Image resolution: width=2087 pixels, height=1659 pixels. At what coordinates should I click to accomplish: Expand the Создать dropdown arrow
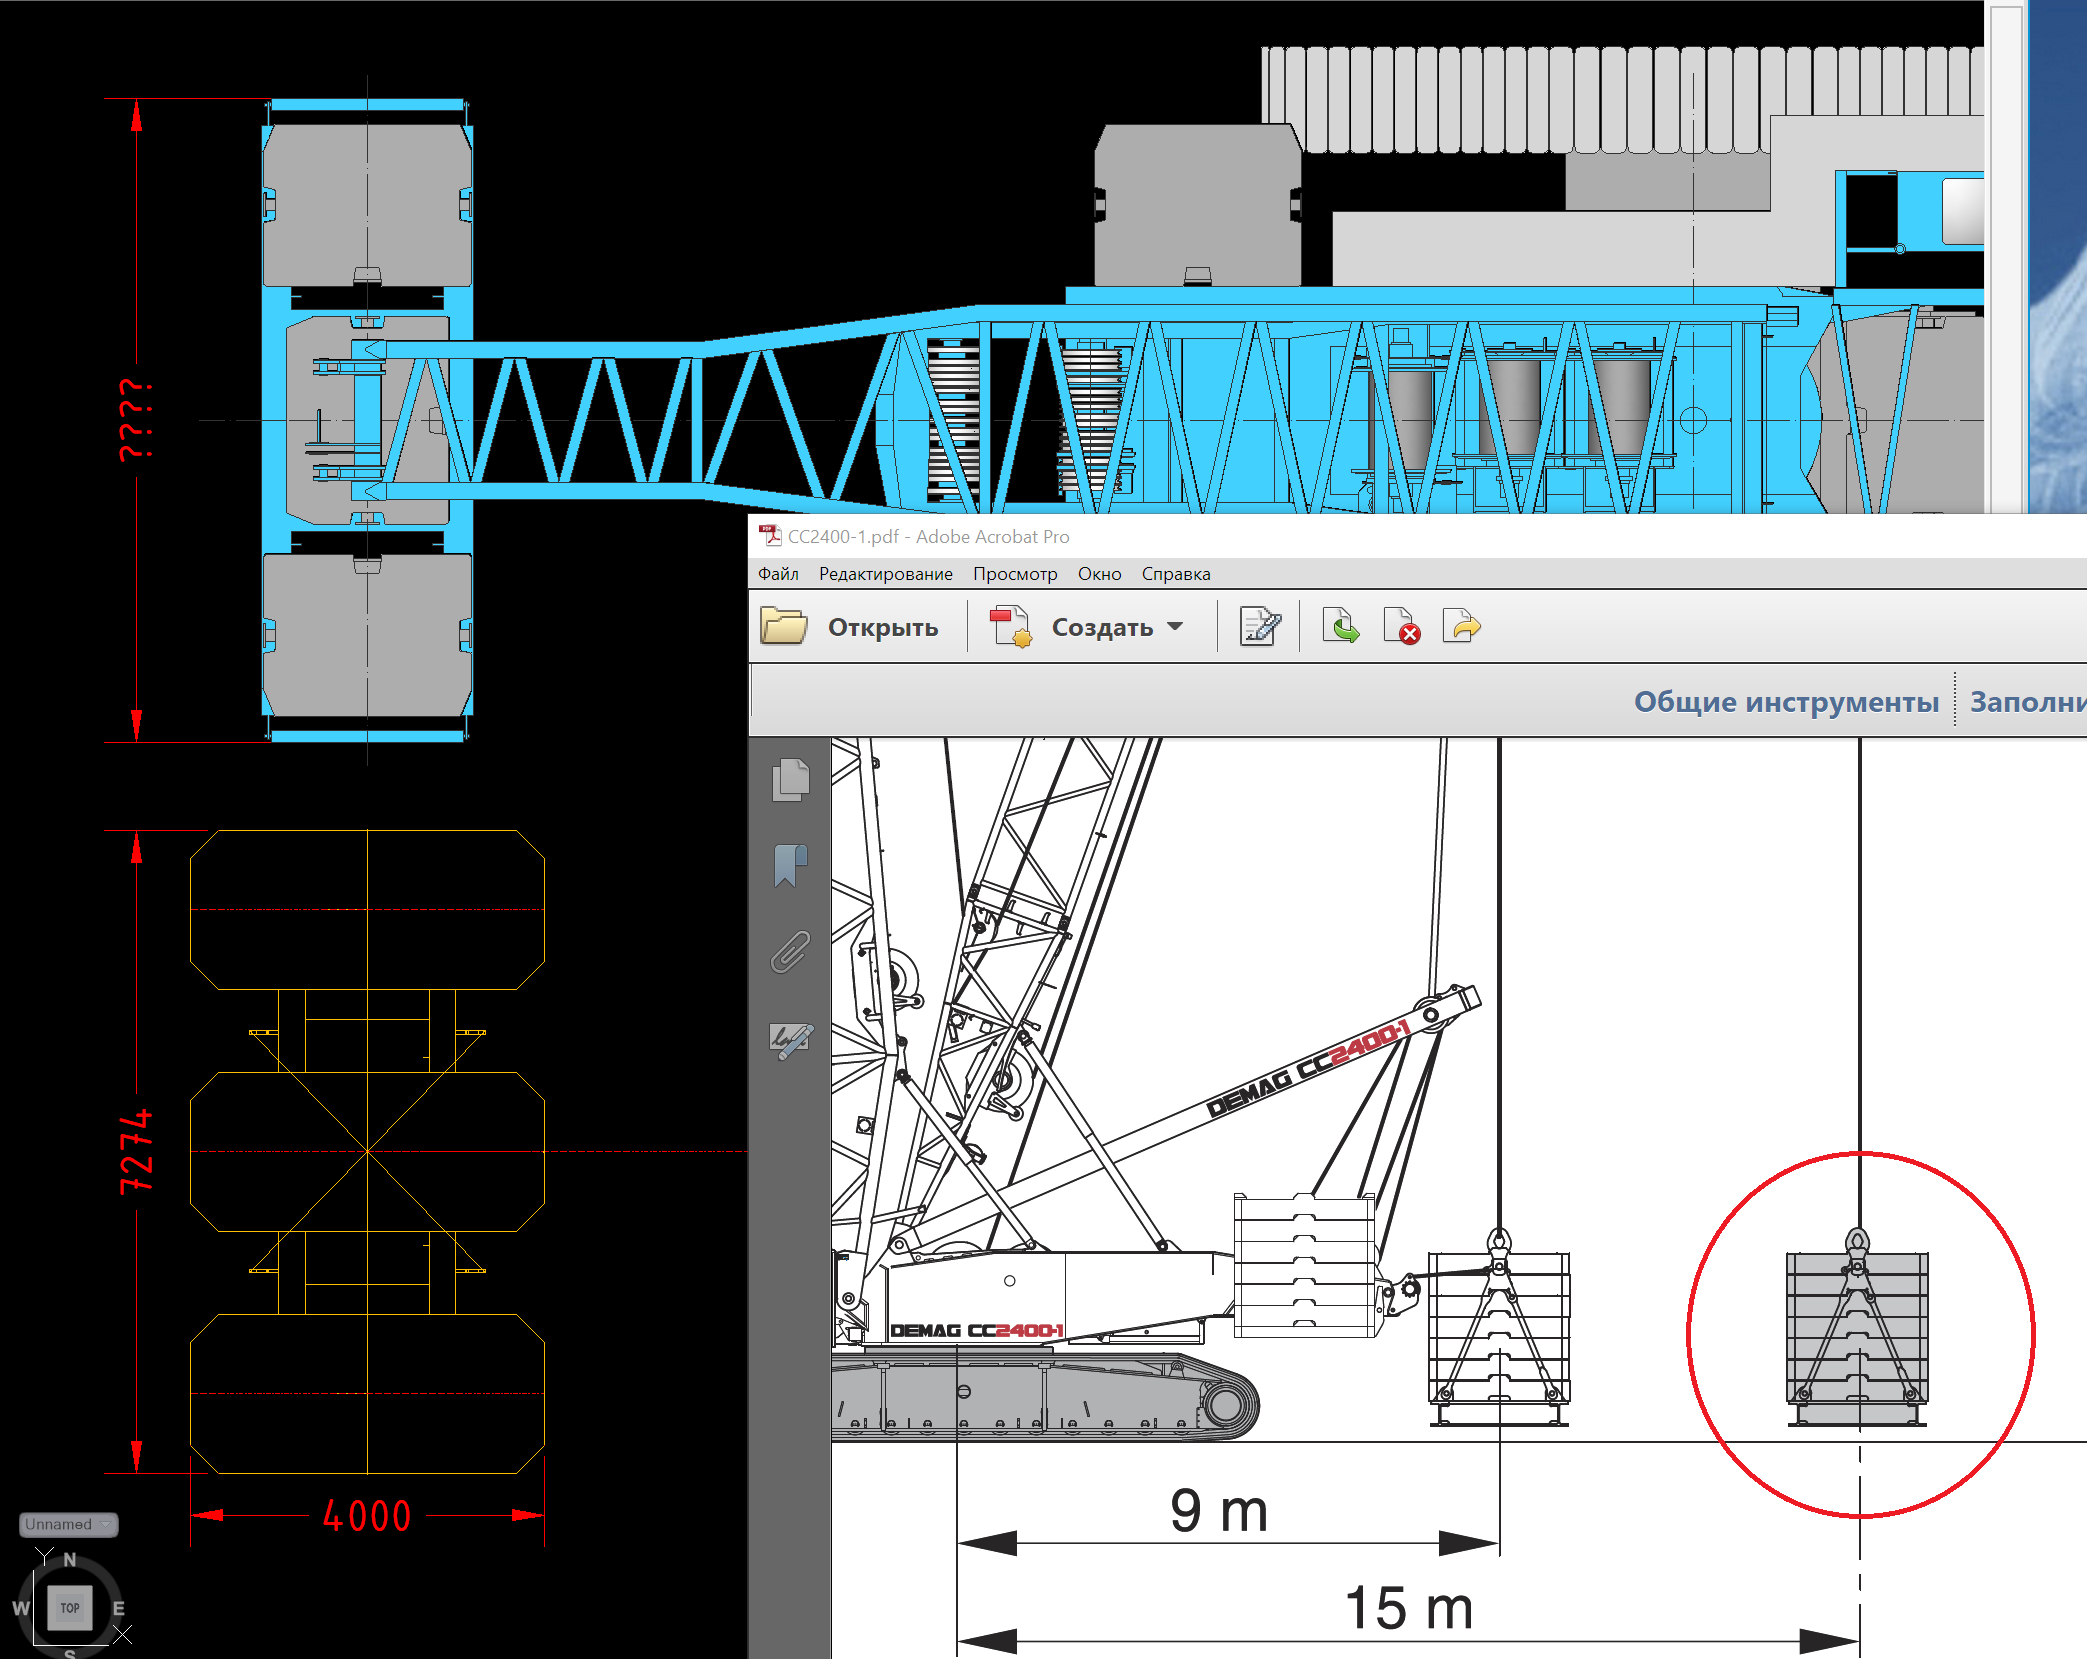tap(1175, 627)
